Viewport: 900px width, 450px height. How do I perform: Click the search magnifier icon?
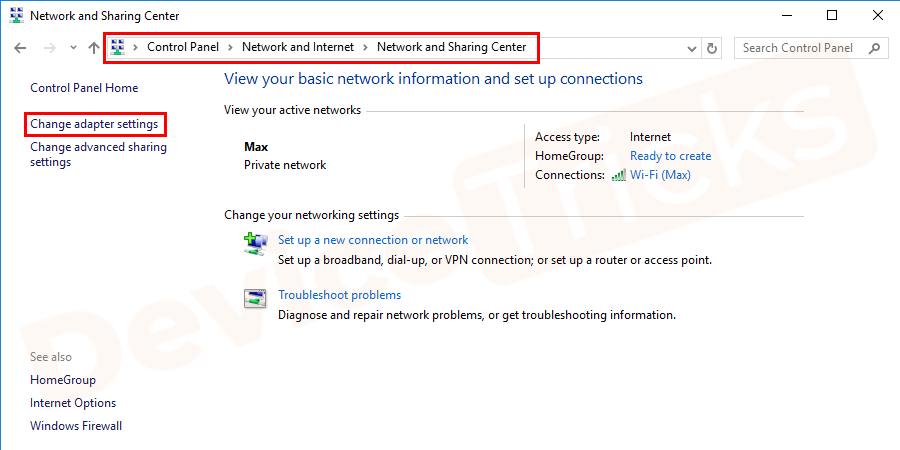874,48
